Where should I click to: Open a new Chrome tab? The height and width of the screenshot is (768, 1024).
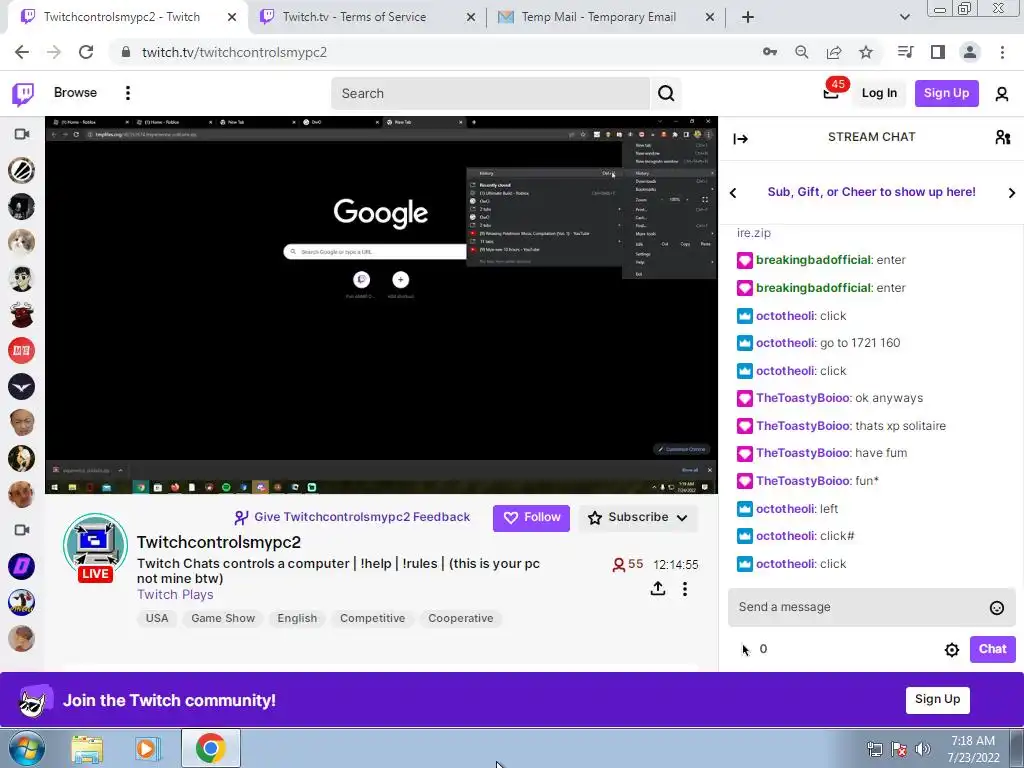click(748, 17)
